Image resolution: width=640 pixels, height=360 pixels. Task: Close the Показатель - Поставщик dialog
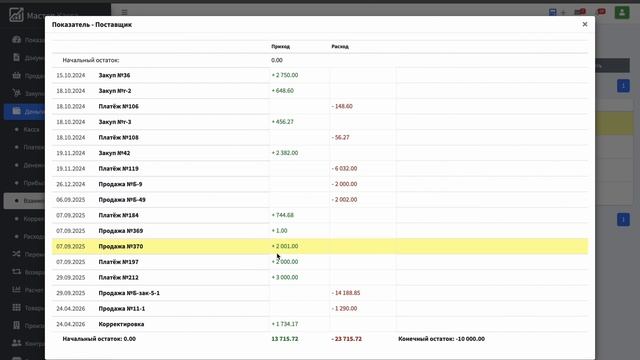pyautogui.click(x=584, y=24)
